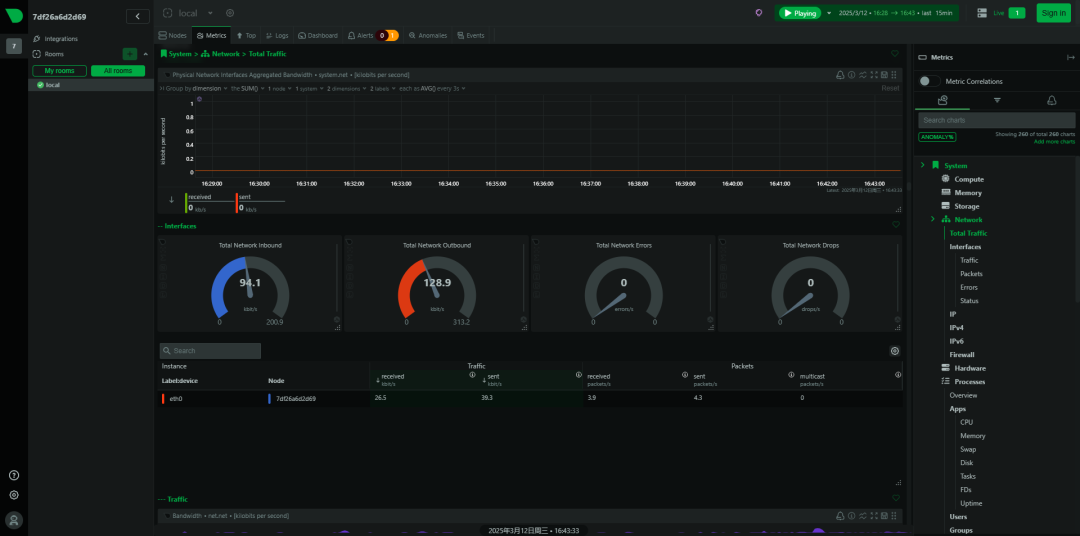
Task: Open the drag handle menu on Aggregated Bandwidth chart
Action: point(894,74)
